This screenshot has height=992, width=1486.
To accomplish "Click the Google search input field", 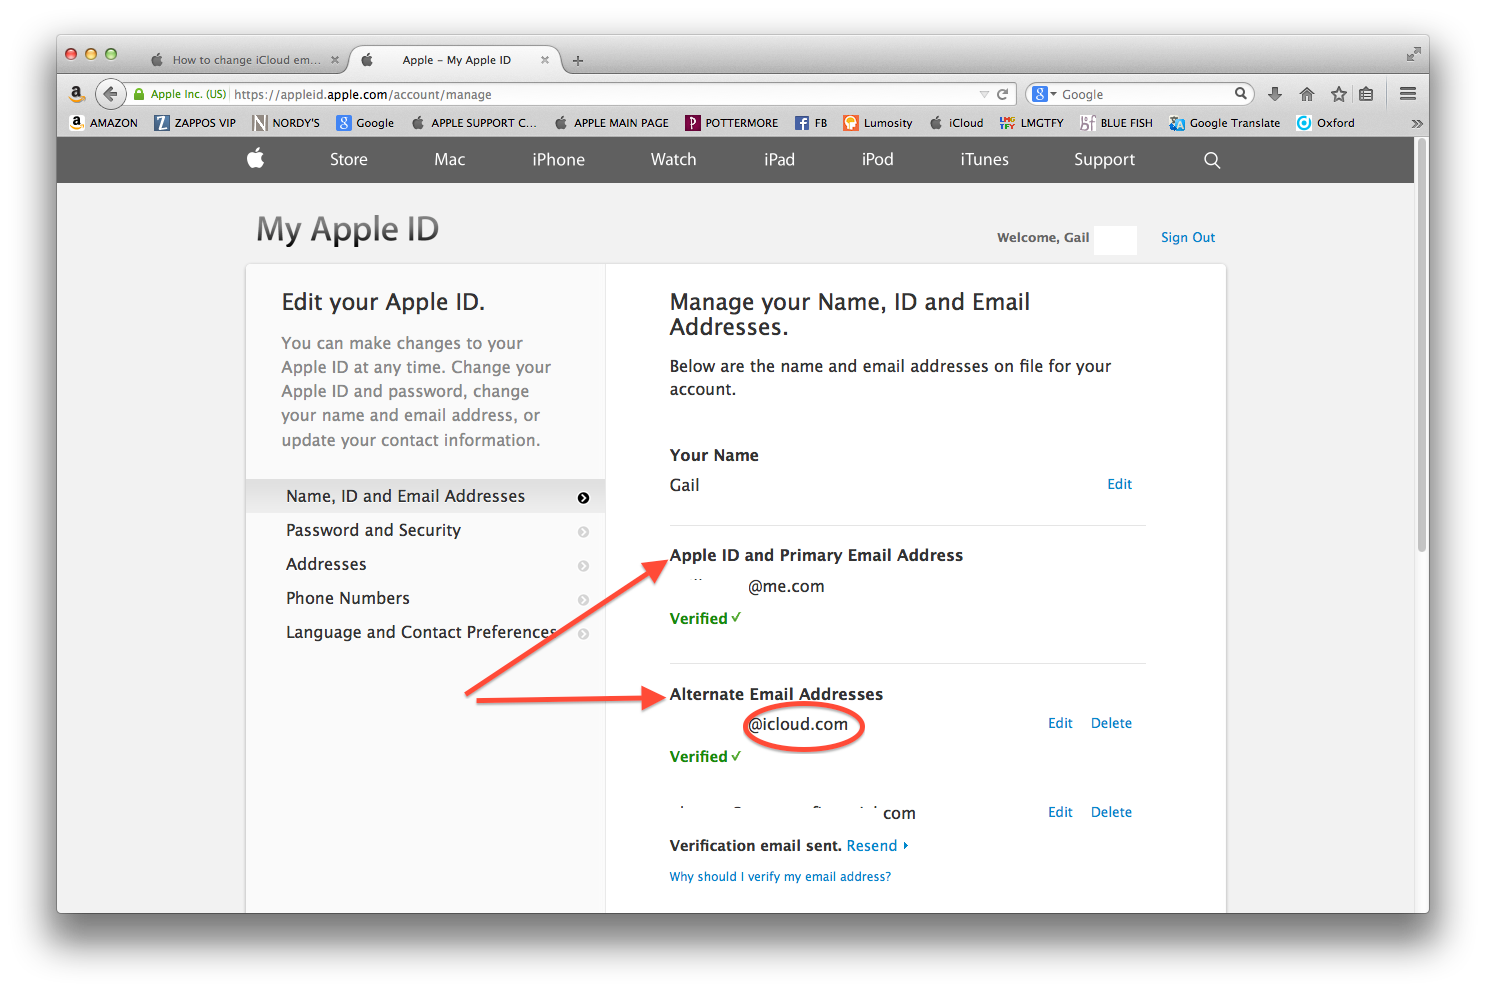I will tap(1145, 94).
